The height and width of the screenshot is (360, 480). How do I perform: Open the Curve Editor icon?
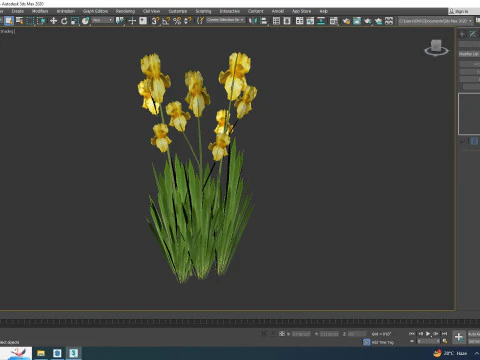(x=310, y=21)
